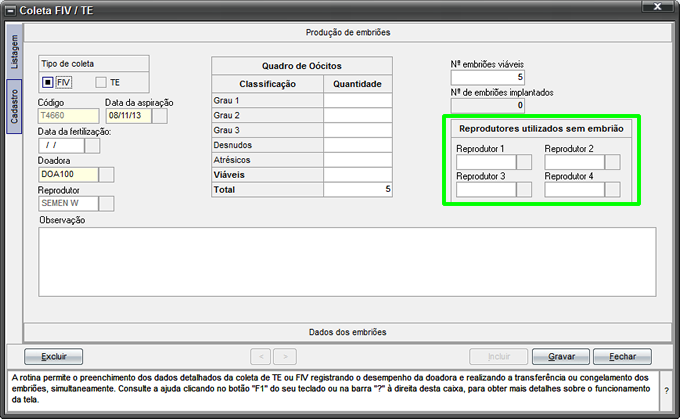Open the Produção de embriões section

click(x=348, y=33)
